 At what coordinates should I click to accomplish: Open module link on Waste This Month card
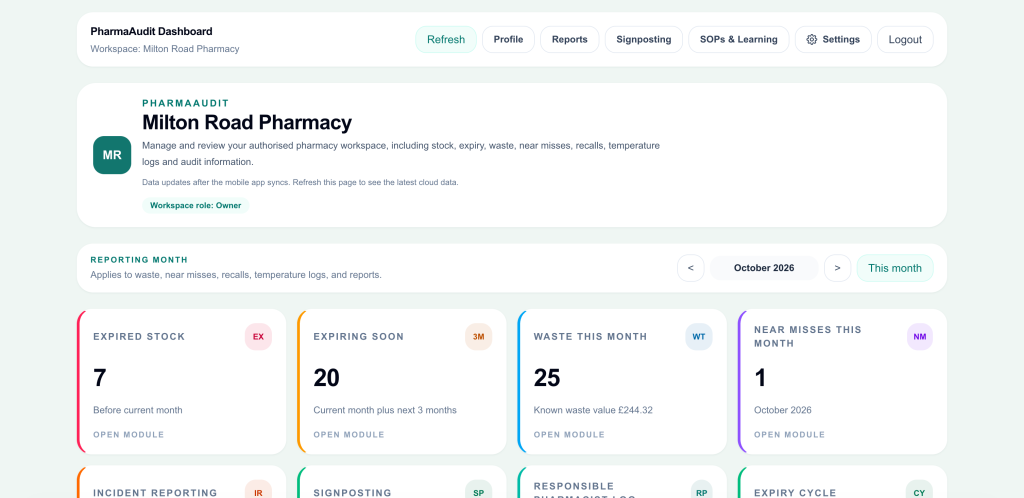click(x=569, y=435)
